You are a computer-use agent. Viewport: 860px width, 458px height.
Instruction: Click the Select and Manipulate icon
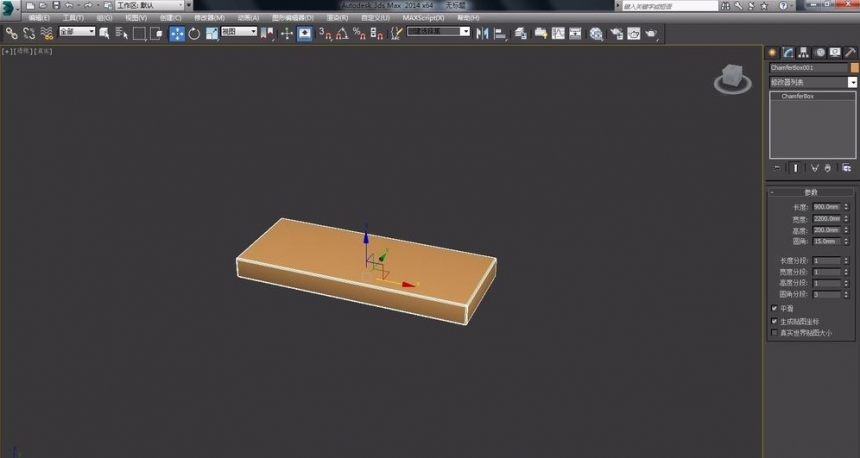click(x=287, y=33)
